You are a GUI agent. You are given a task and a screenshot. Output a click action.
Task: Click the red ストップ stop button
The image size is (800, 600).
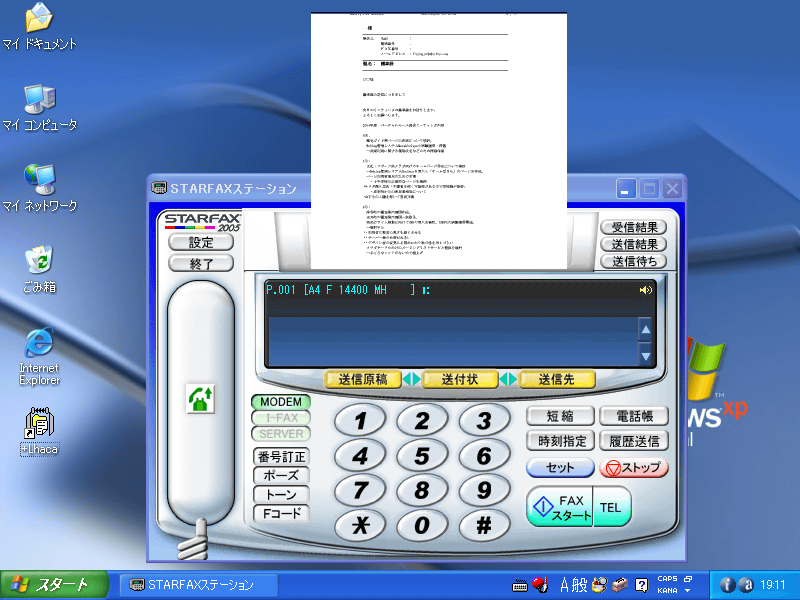[x=634, y=467]
